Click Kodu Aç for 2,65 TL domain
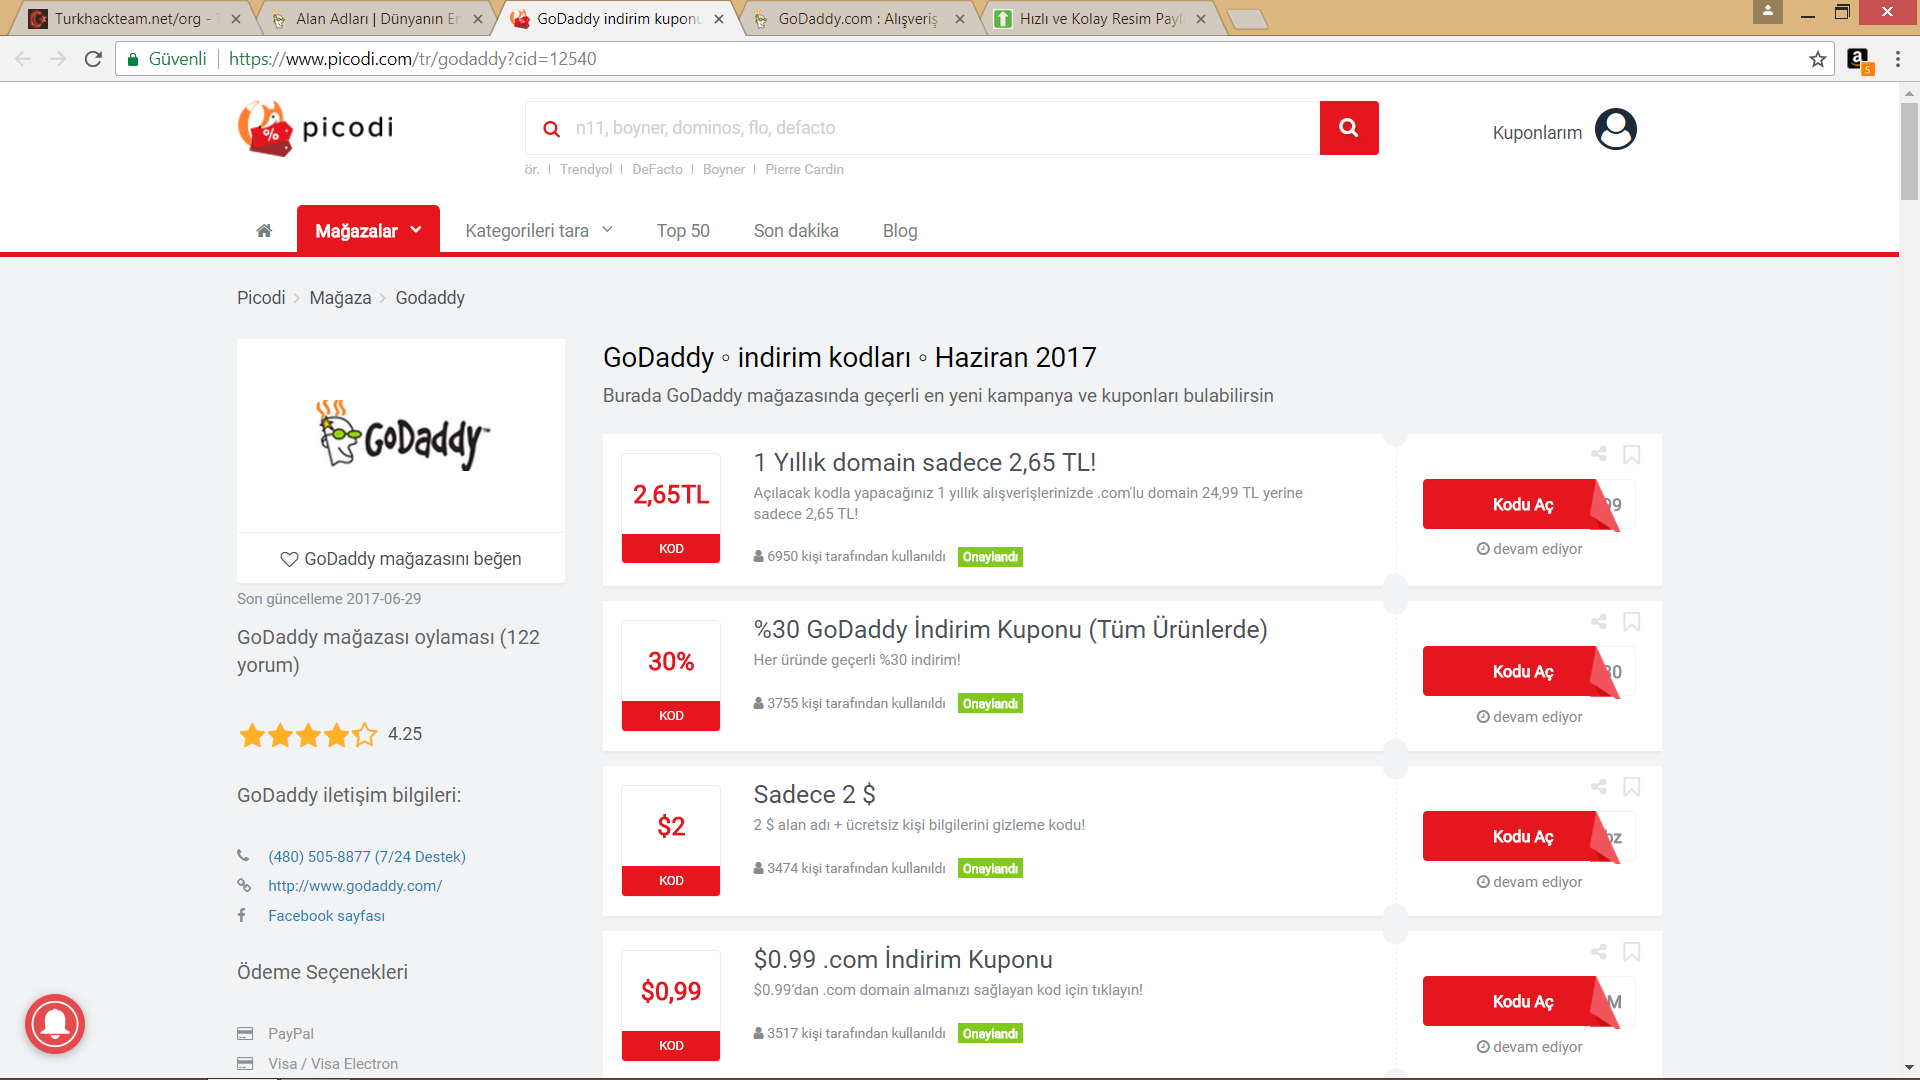The width and height of the screenshot is (1920, 1080). coord(1522,505)
